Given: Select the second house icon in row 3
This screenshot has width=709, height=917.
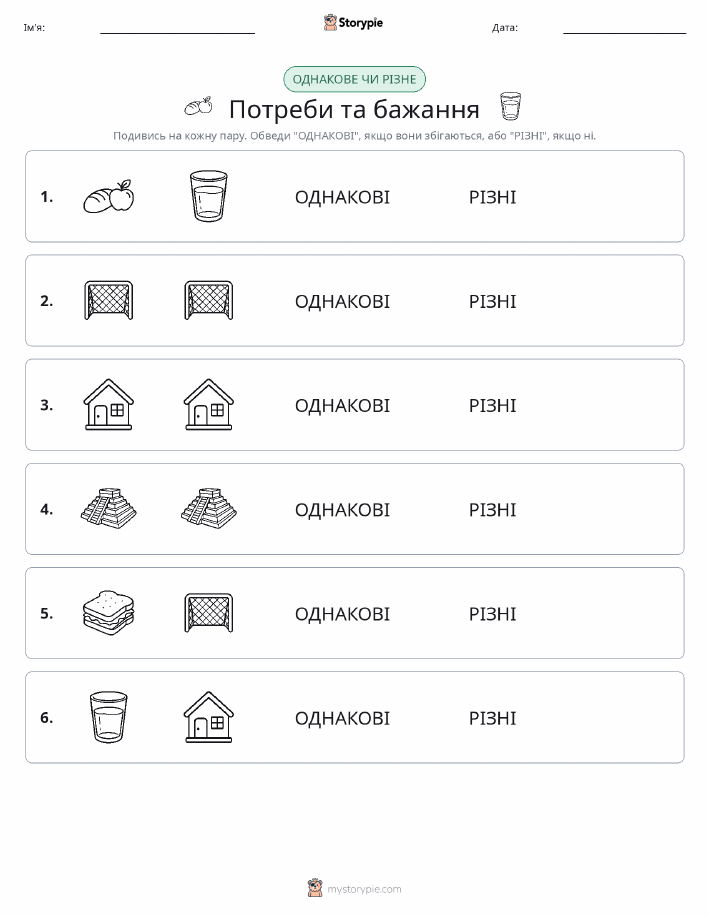Looking at the screenshot, I should 209,405.
